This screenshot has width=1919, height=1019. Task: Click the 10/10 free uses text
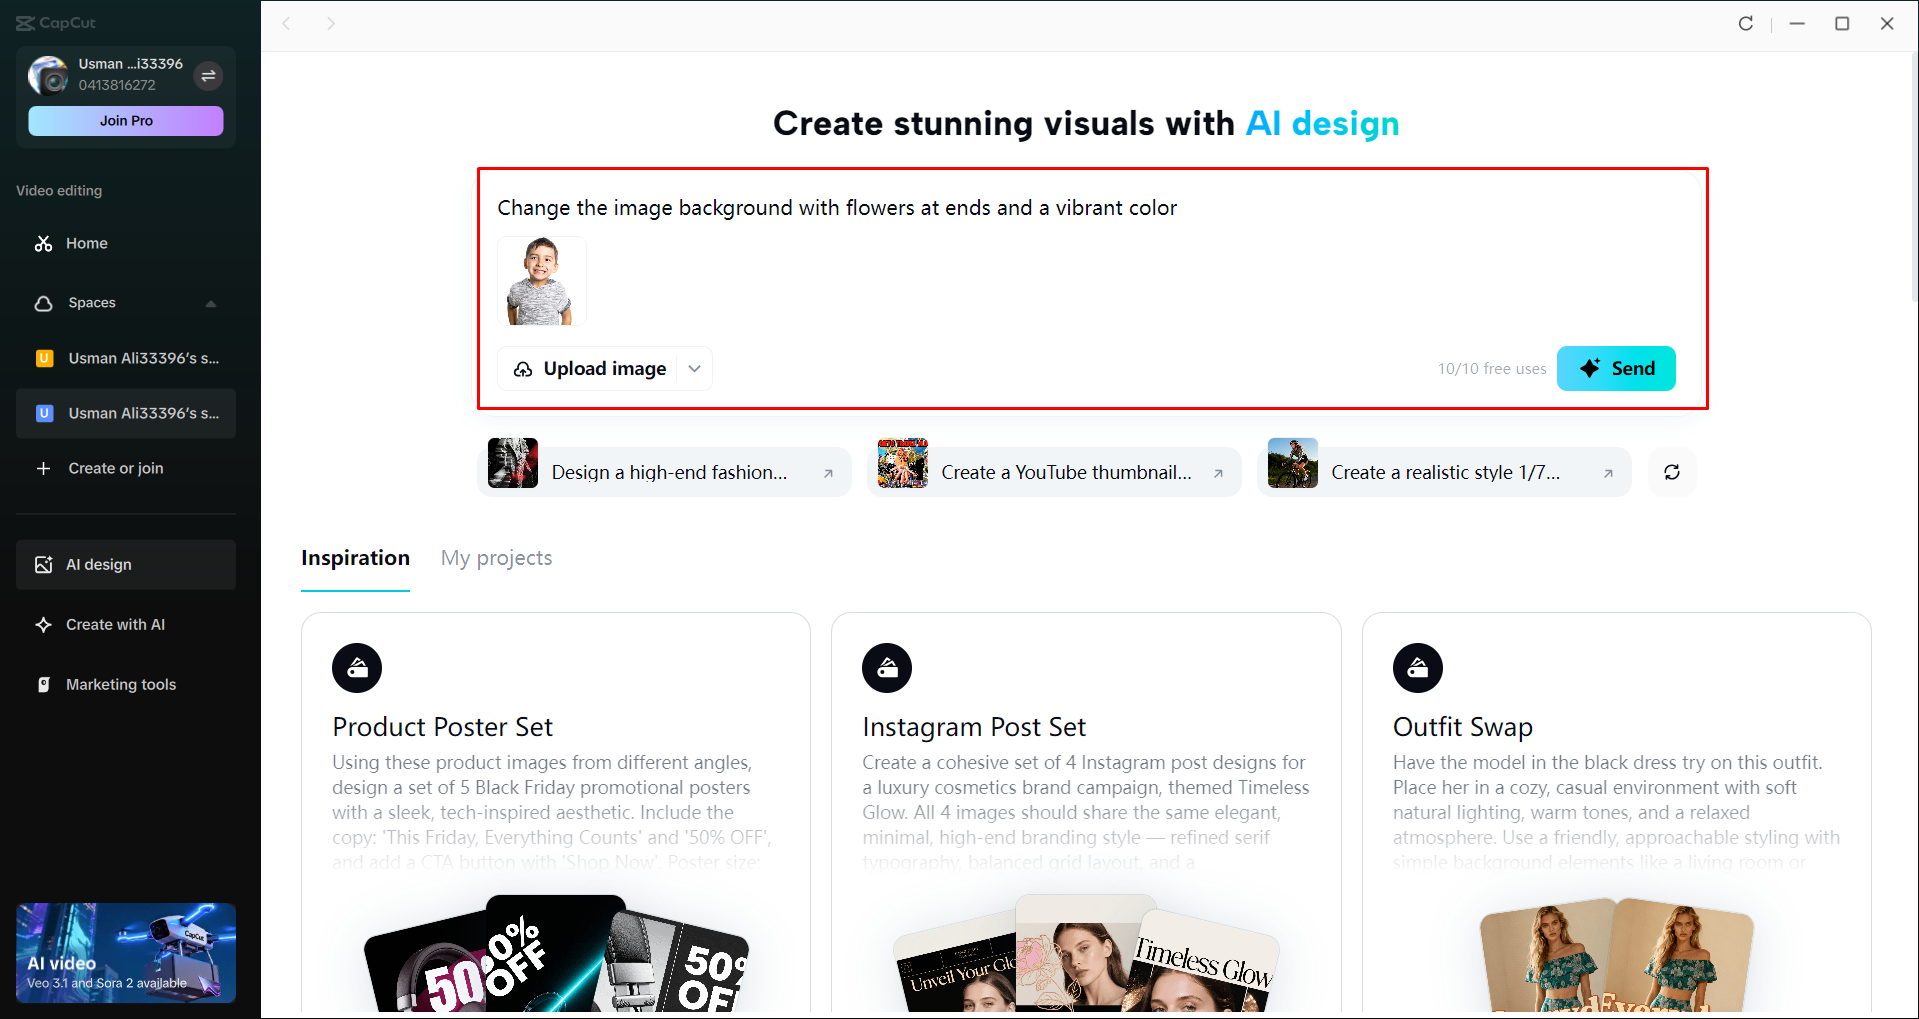coord(1492,369)
